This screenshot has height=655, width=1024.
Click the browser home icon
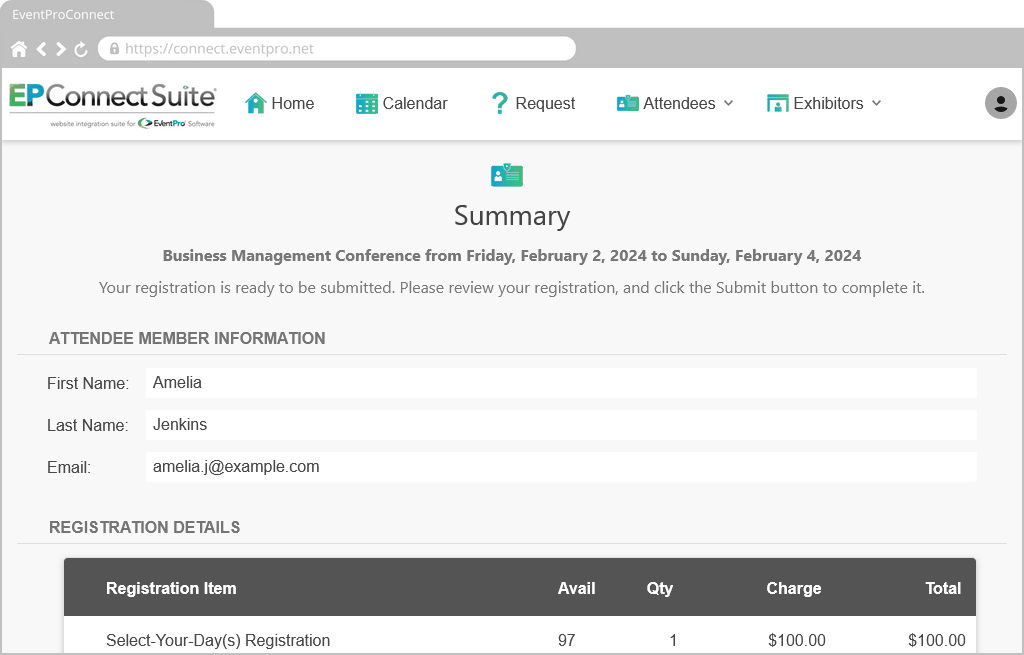point(19,49)
